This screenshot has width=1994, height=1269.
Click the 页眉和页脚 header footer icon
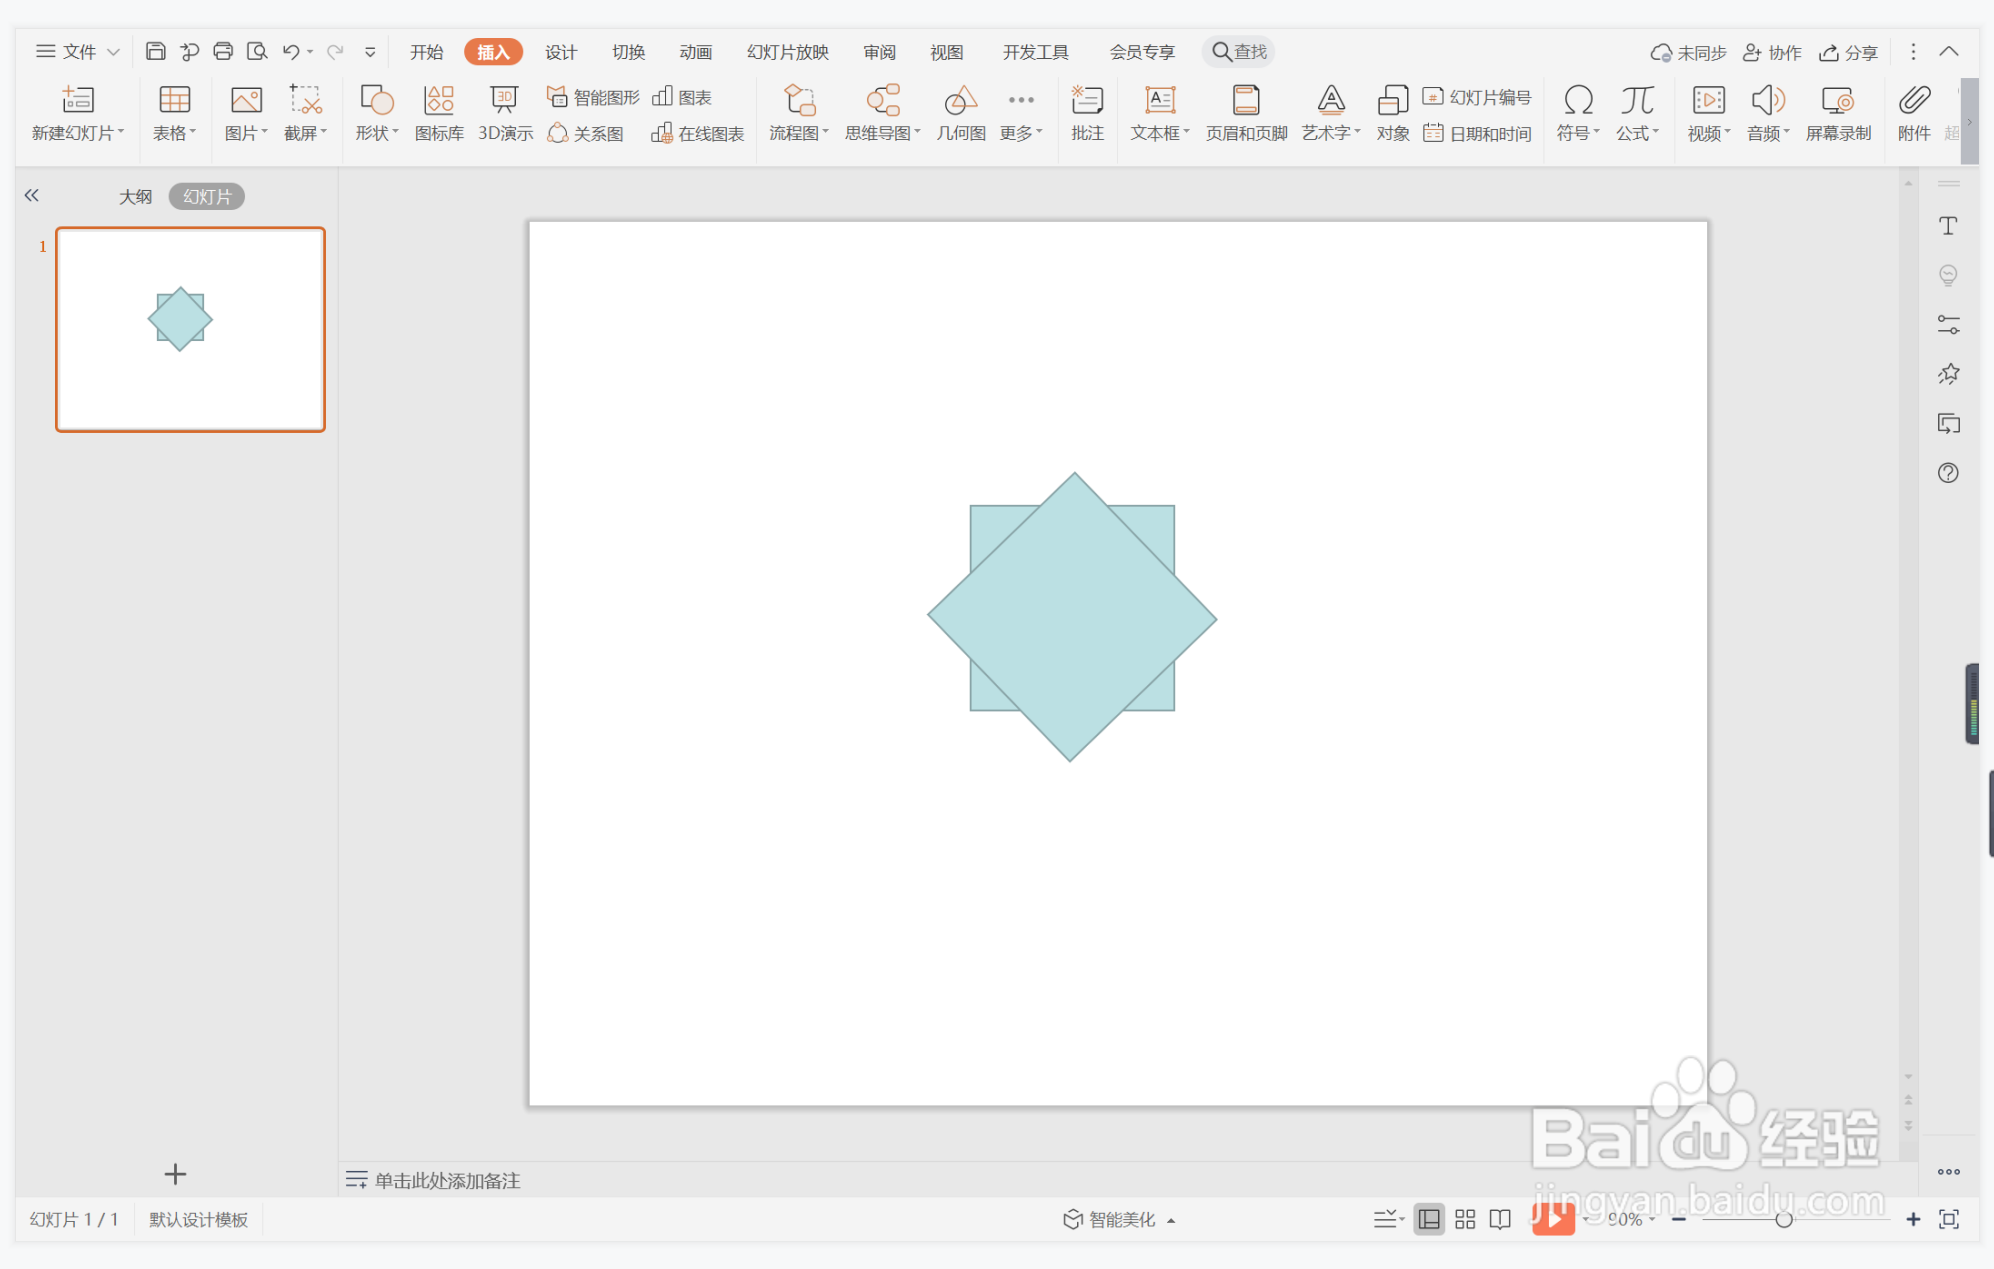coord(1246,112)
